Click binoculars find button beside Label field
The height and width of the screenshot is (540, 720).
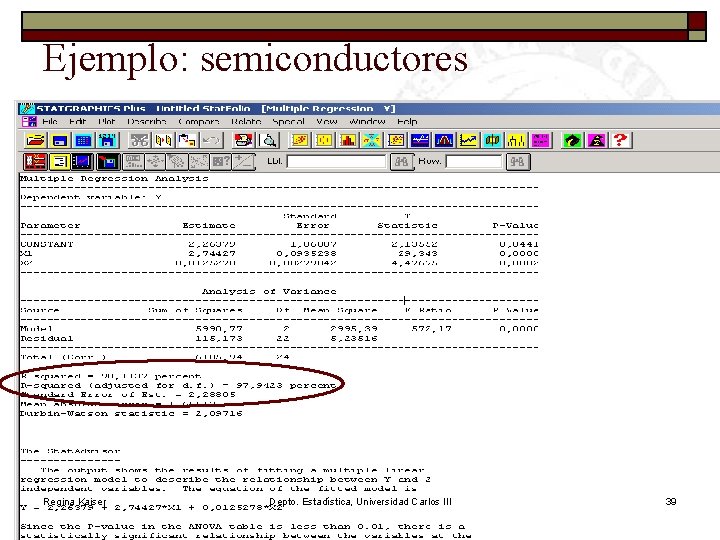(401, 162)
